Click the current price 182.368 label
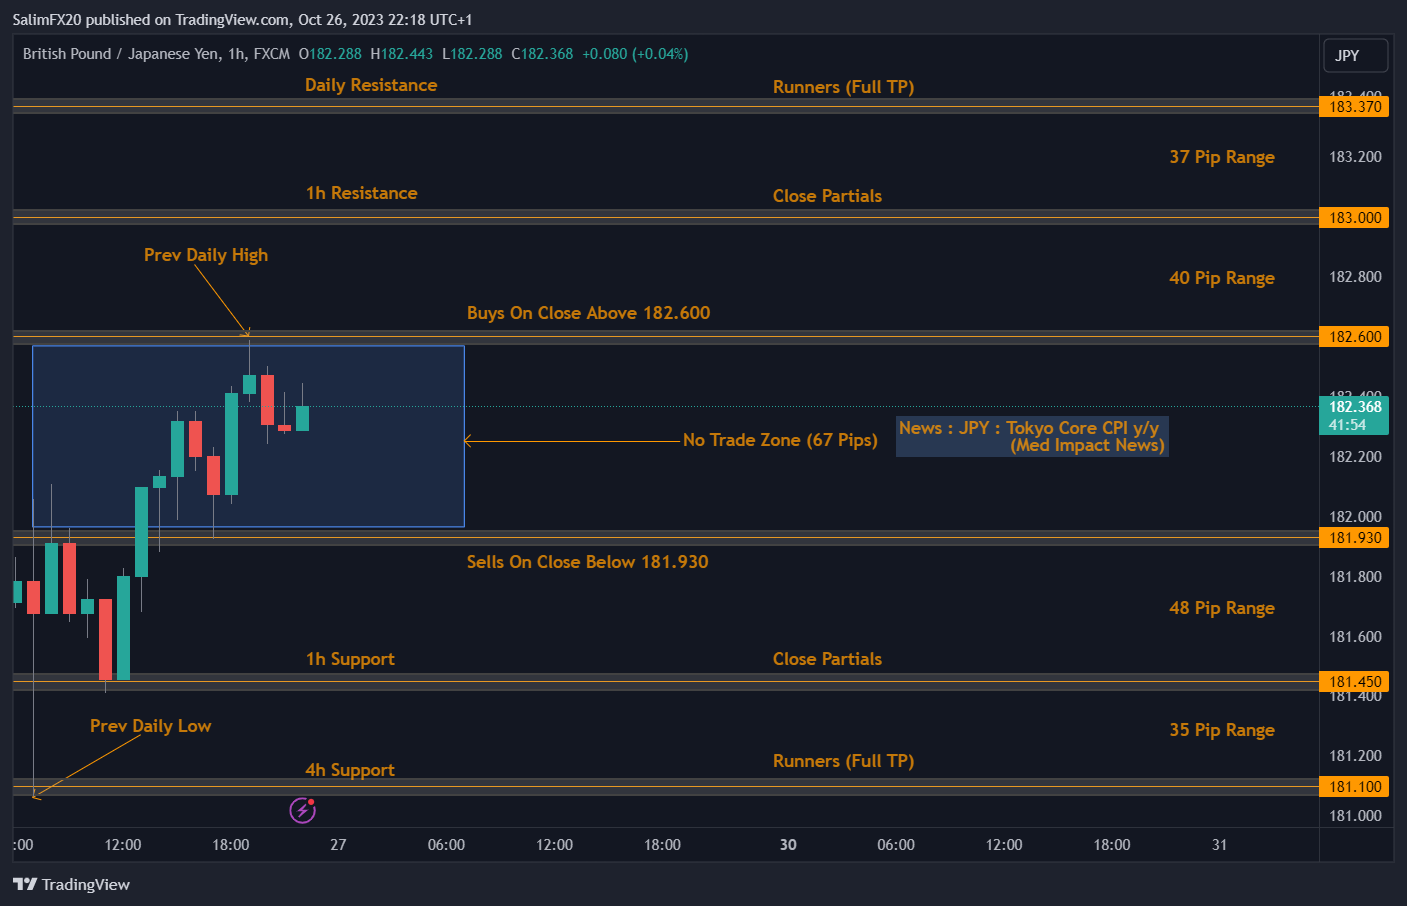1407x906 pixels. point(1355,407)
